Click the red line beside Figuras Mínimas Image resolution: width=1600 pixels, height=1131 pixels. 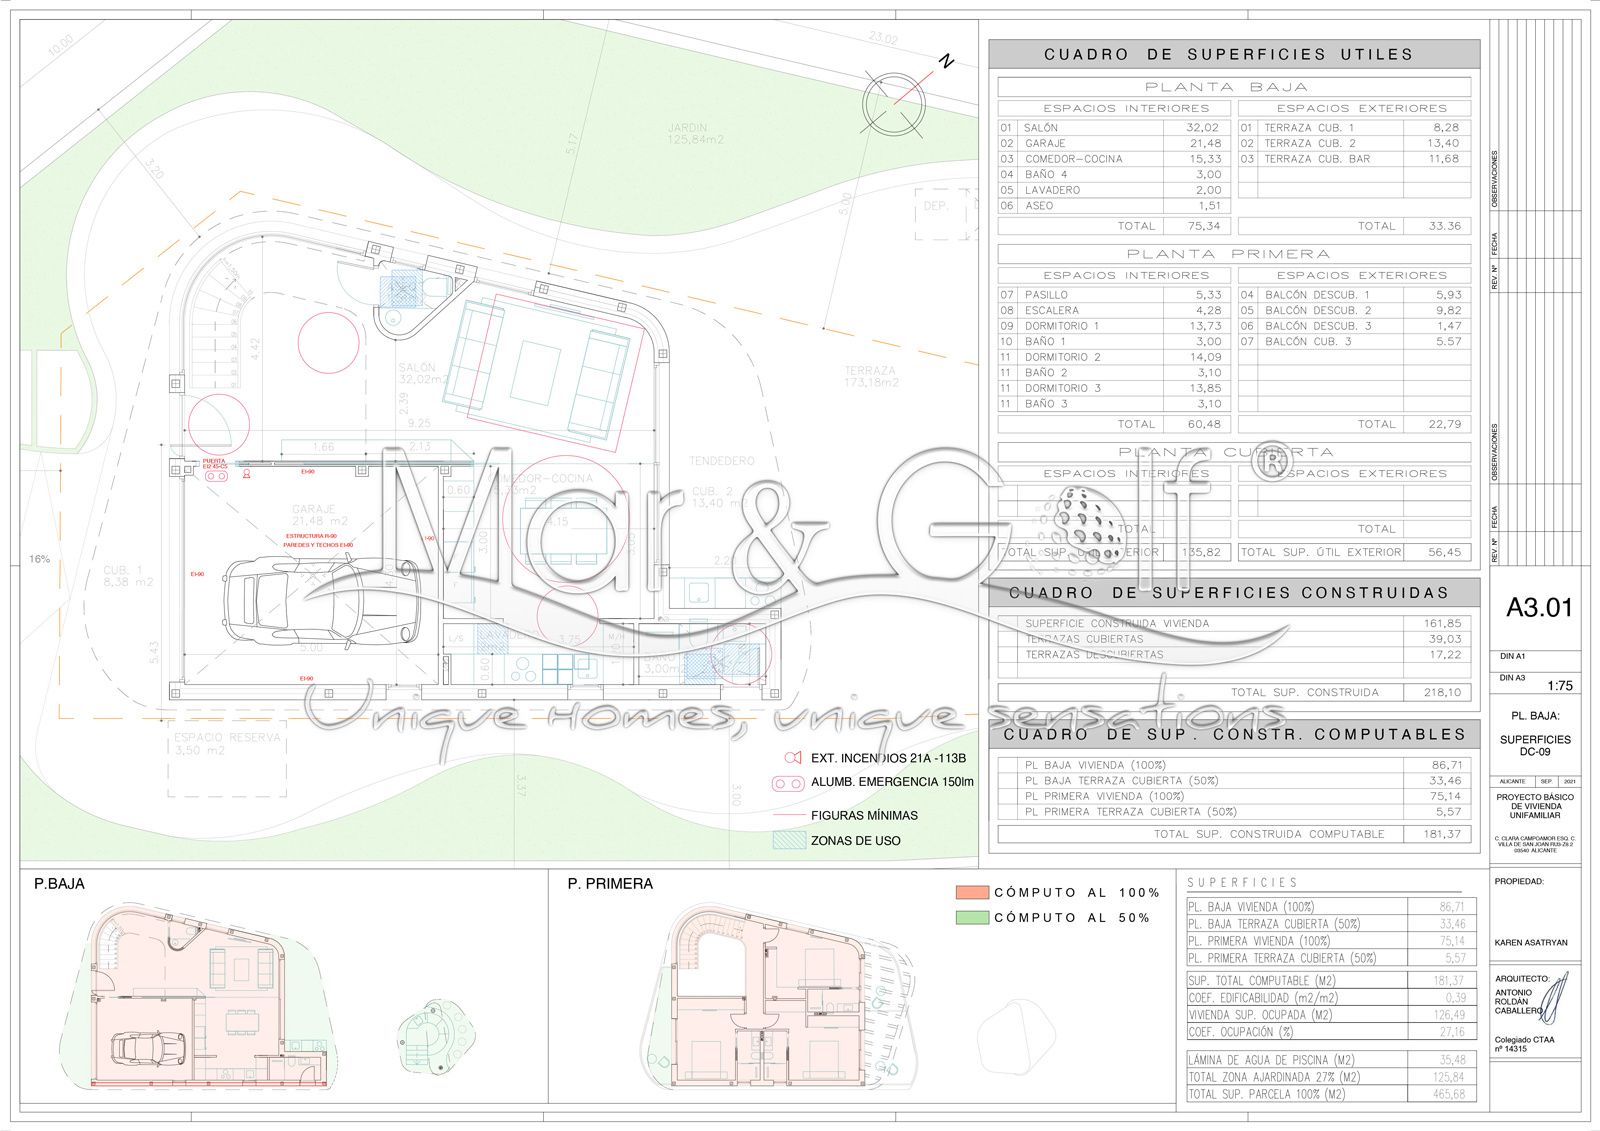click(x=788, y=815)
